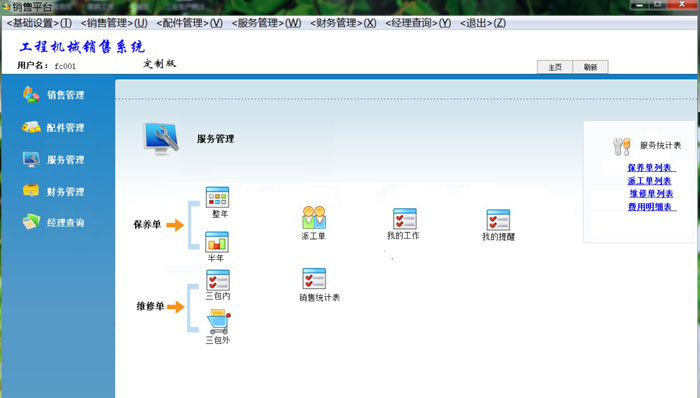Open the 派工单列表 link
700x398 pixels.
tap(650, 181)
